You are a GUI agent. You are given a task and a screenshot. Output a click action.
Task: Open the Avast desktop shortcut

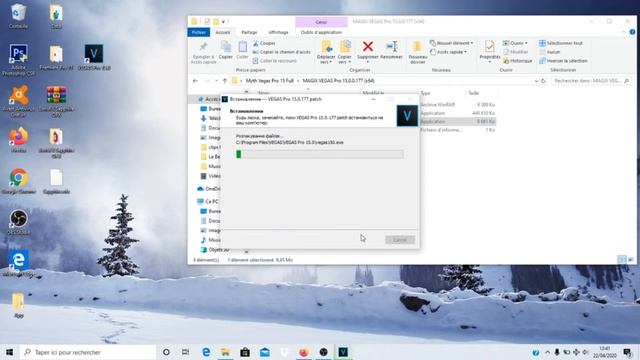pos(18,101)
